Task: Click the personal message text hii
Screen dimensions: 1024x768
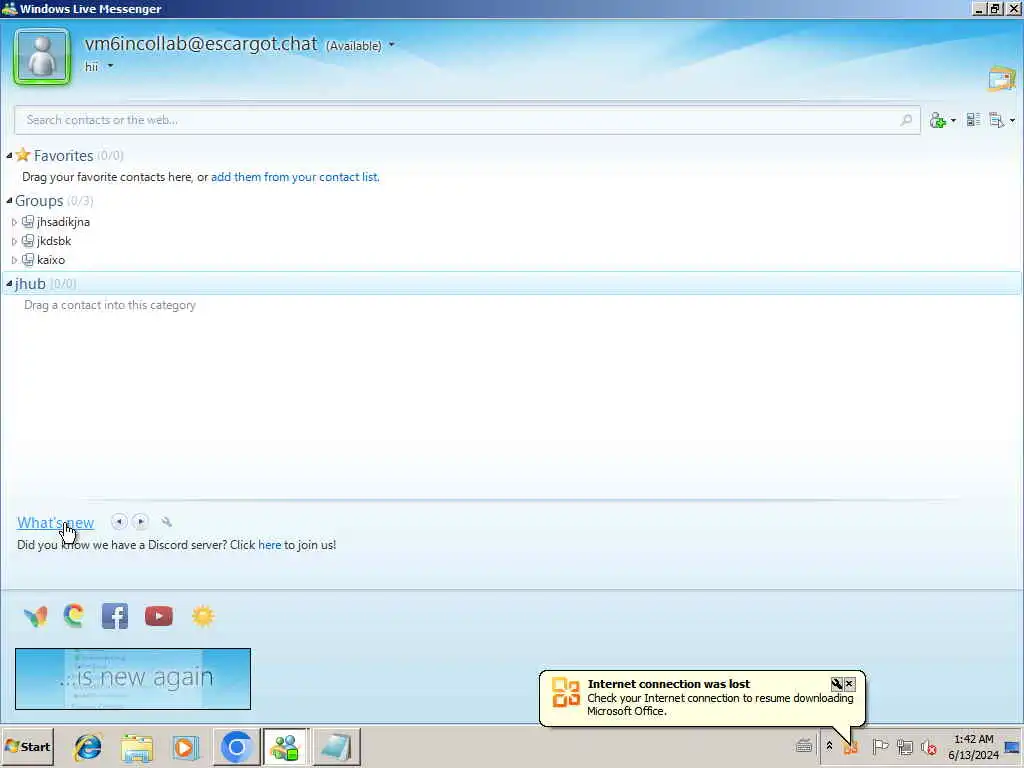Action: pos(91,67)
